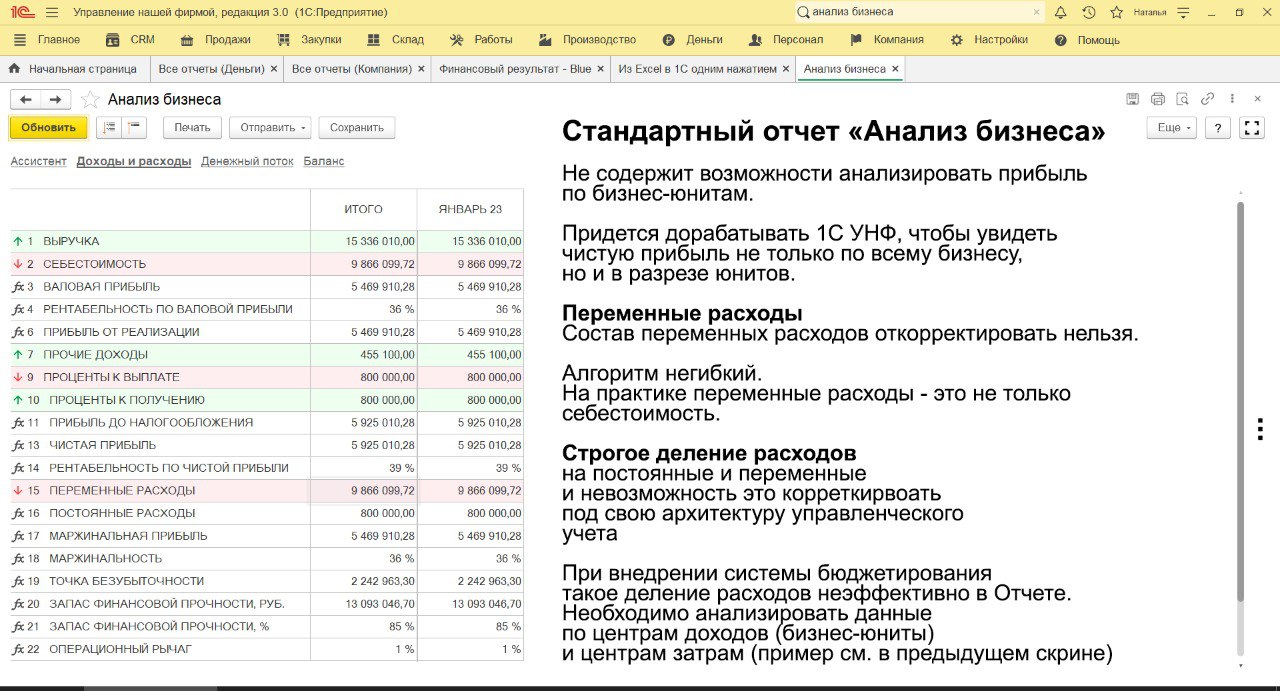This screenshot has height=691, width=1280.
Task: Click the yellow Обновить button
Action: point(49,127)
